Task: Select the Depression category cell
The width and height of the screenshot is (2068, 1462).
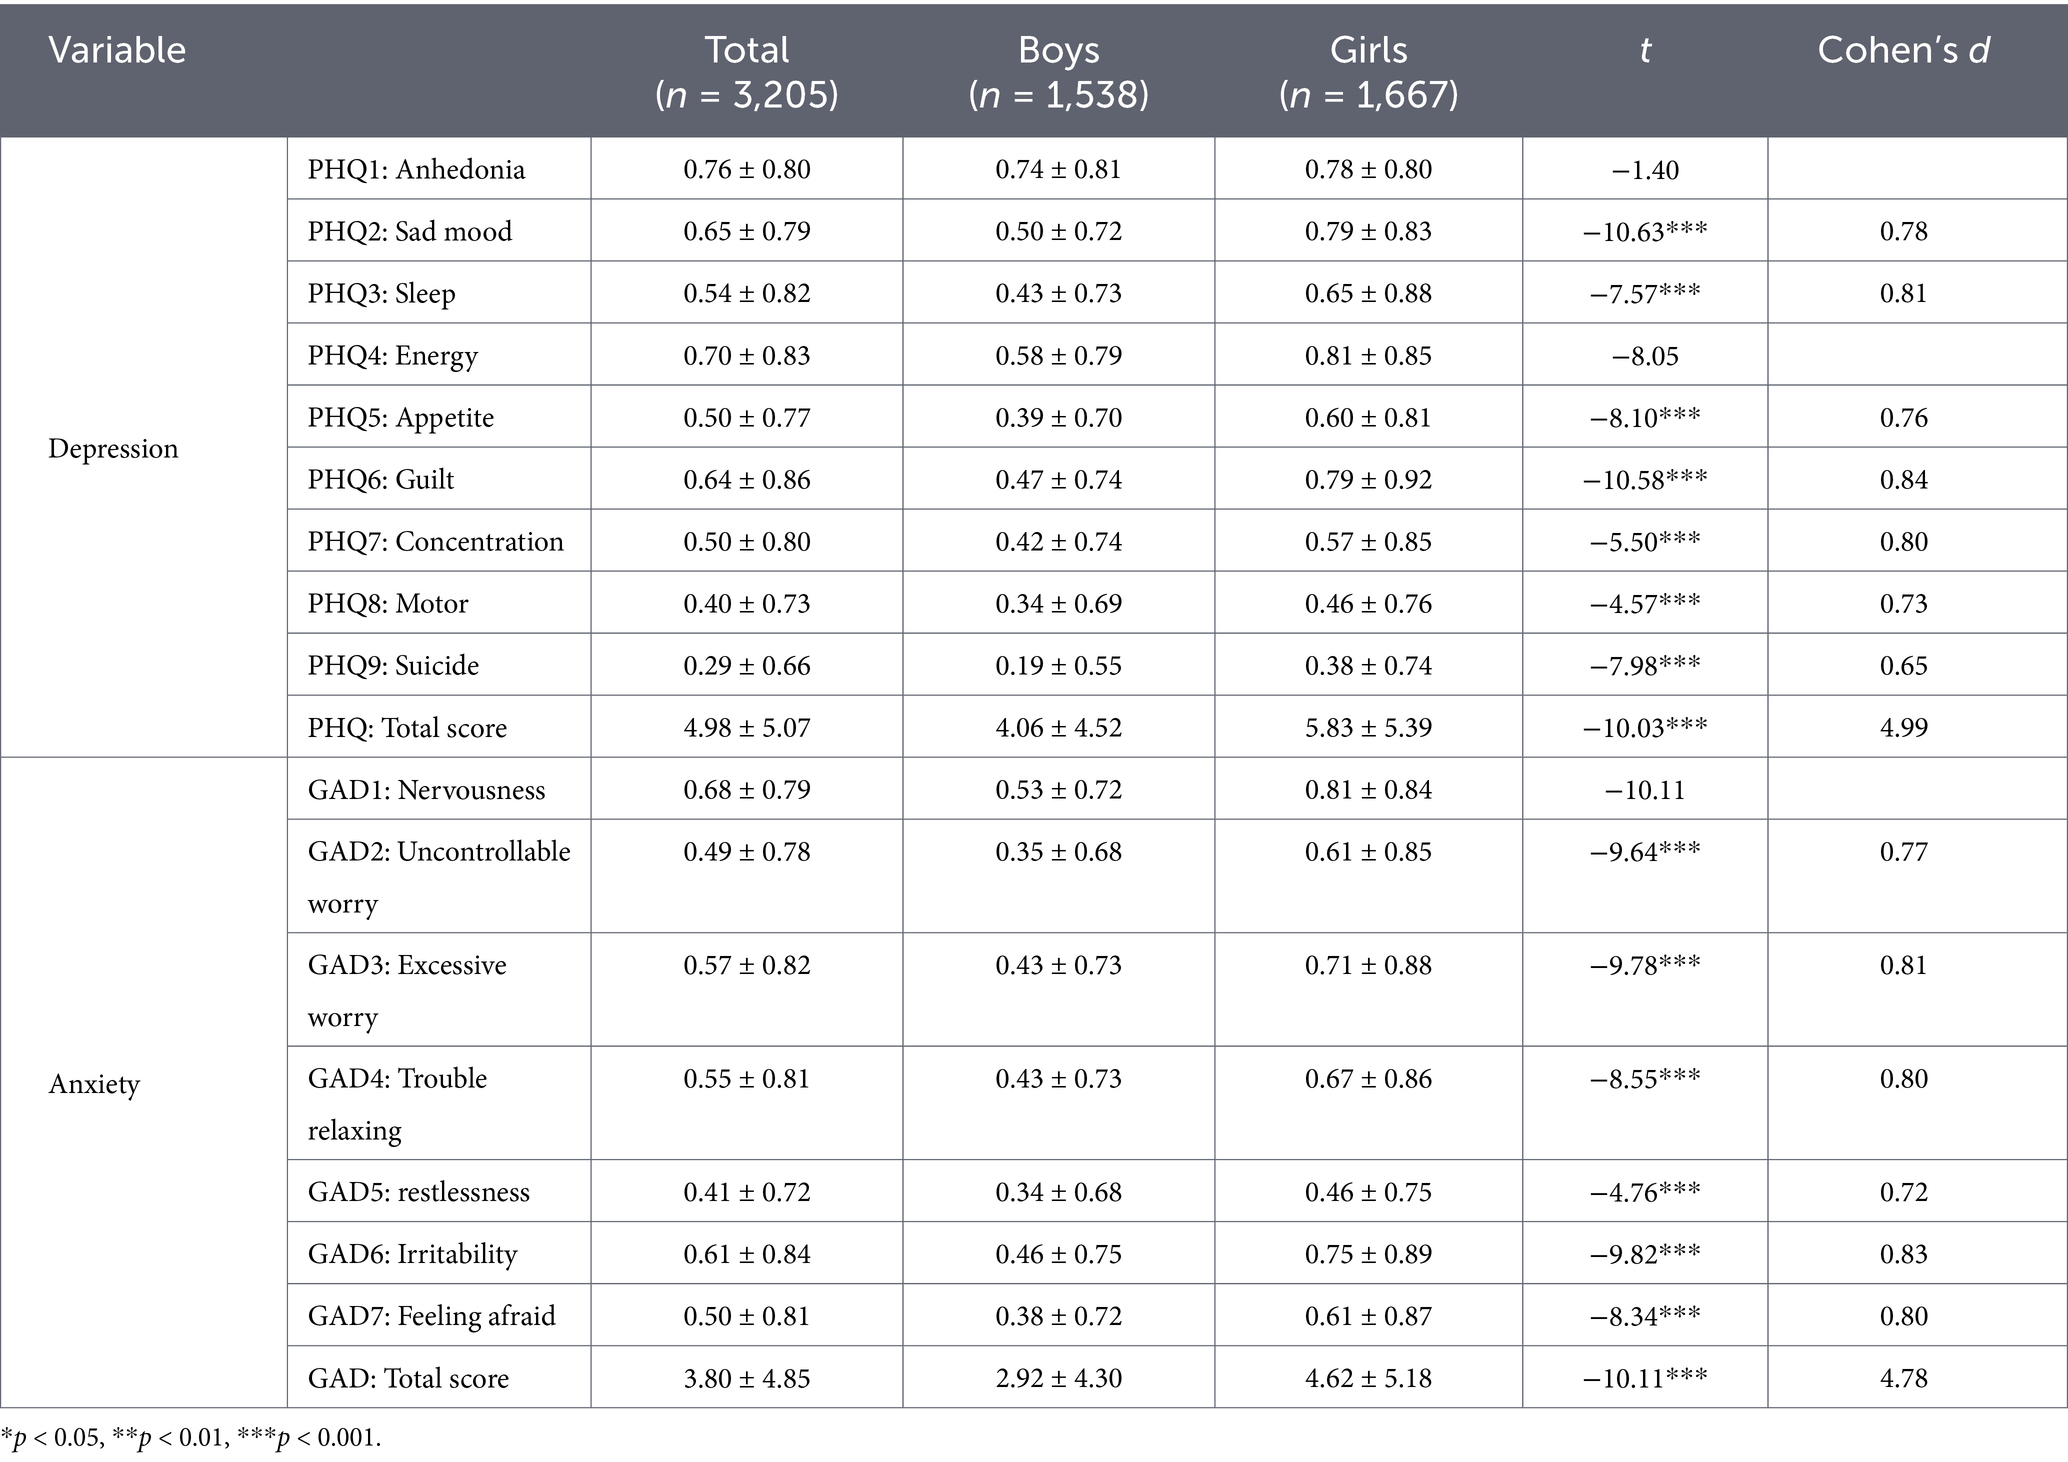Action: (113, 448)
